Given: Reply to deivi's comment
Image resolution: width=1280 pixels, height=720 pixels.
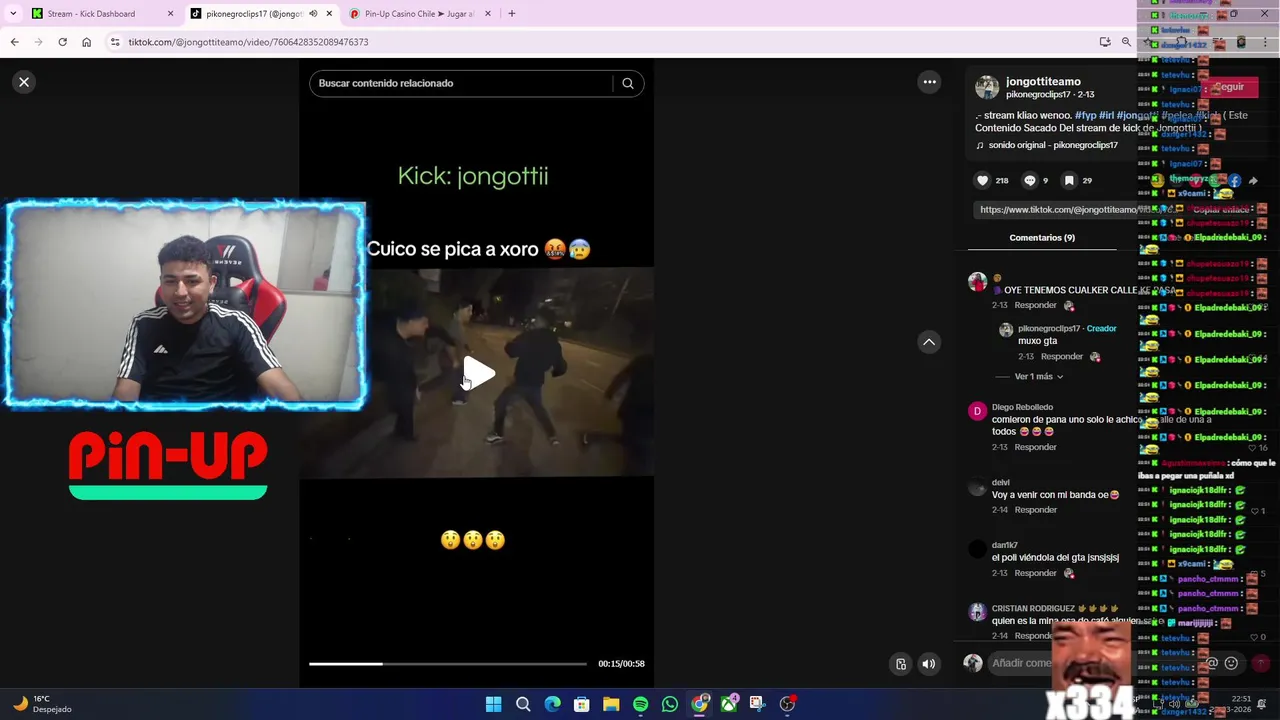Looking at the screenshot, I should (1035, 510).
